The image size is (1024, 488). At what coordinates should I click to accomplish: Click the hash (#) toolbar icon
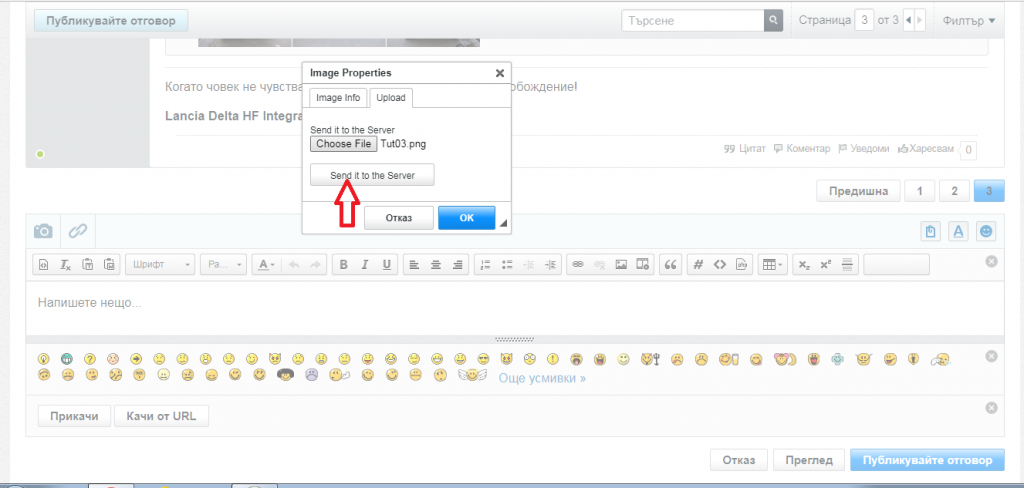(697, 265)
